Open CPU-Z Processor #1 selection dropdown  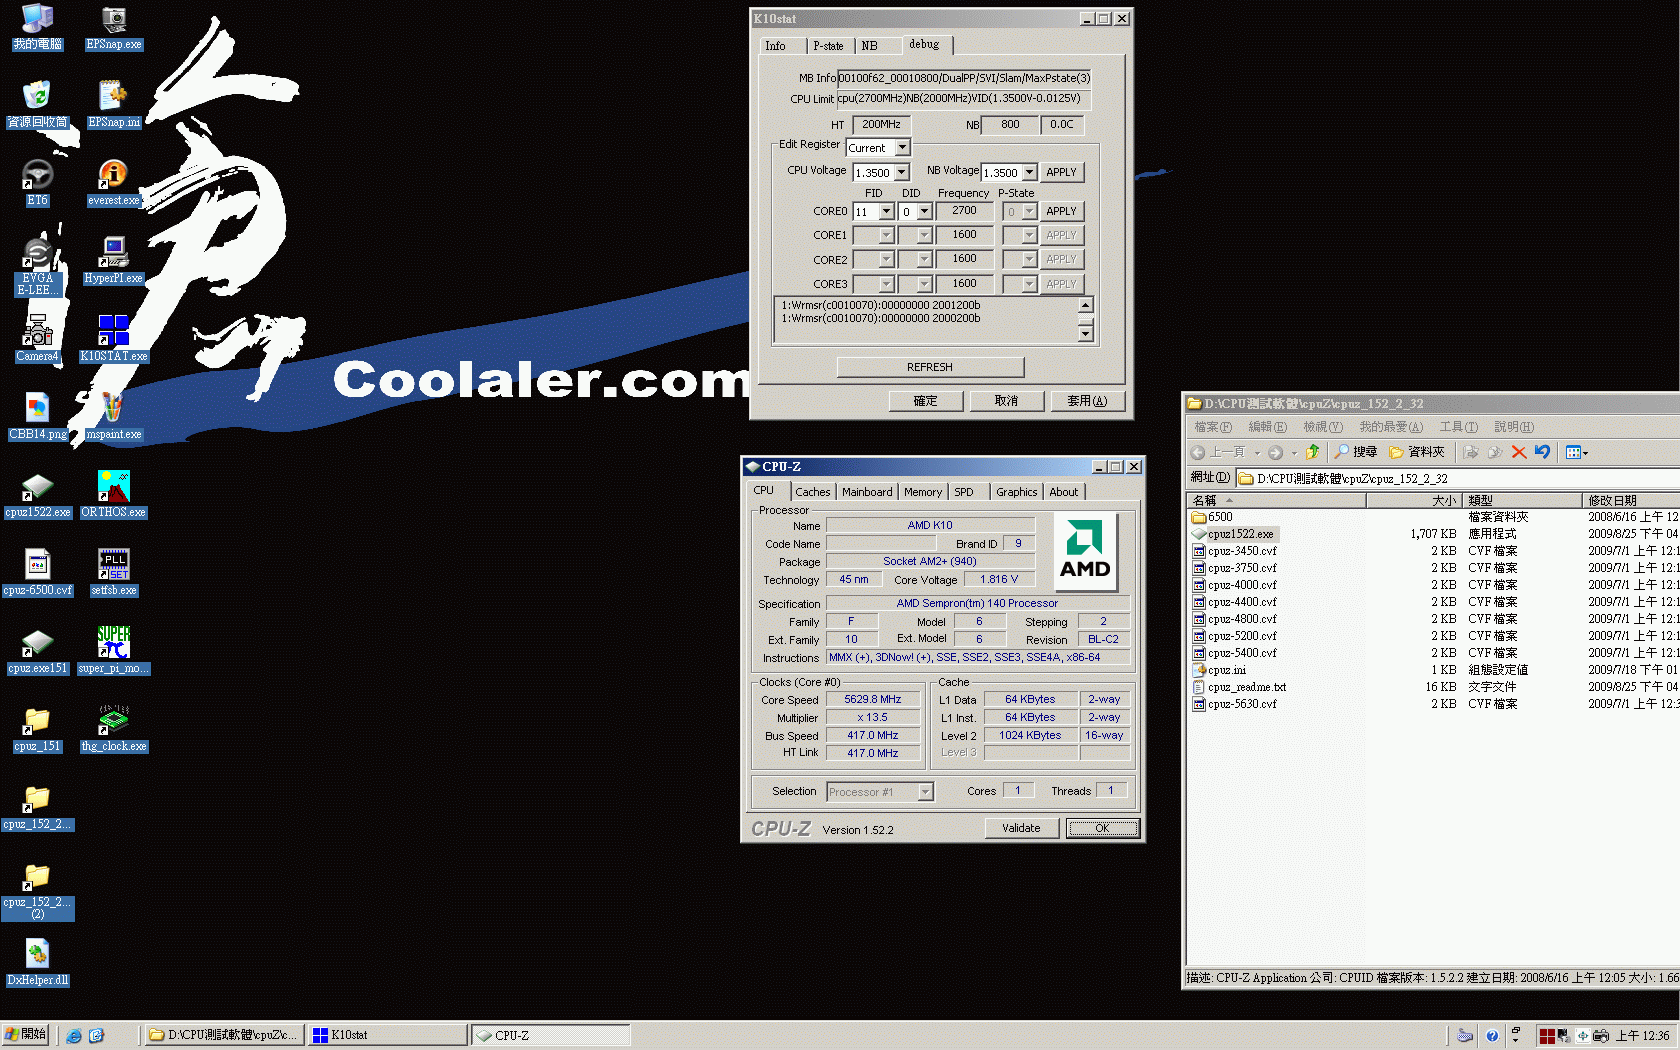[925, 792]
